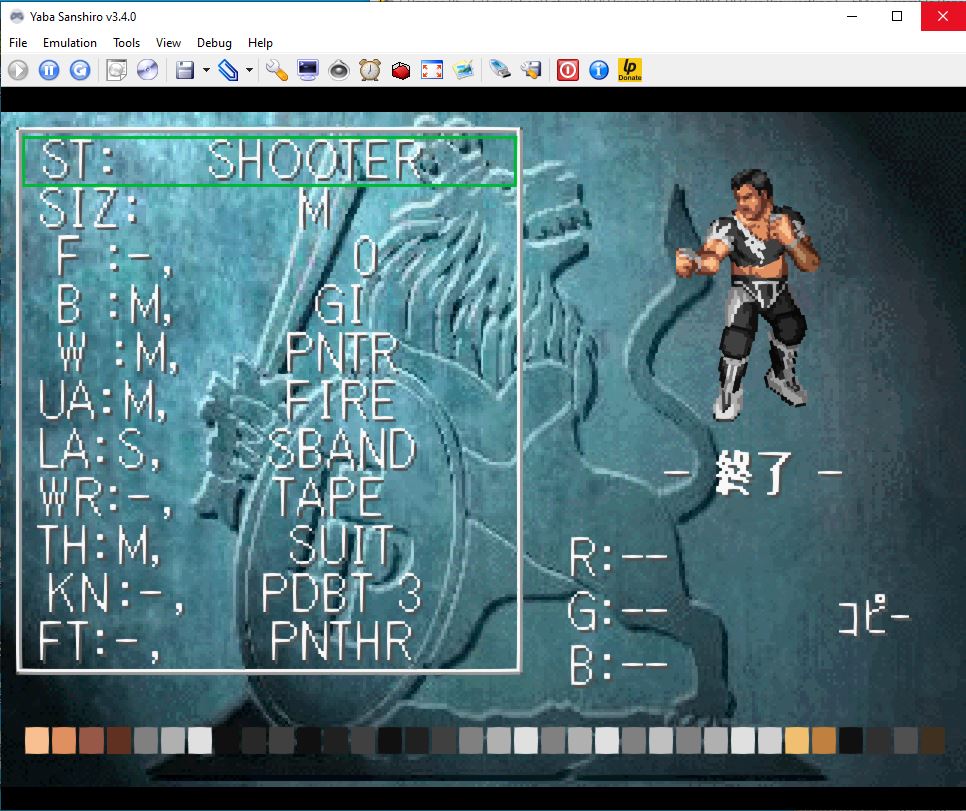The image size is (966, 811).
Task: Click the Run emulation play icon
Action: (18, 70)
